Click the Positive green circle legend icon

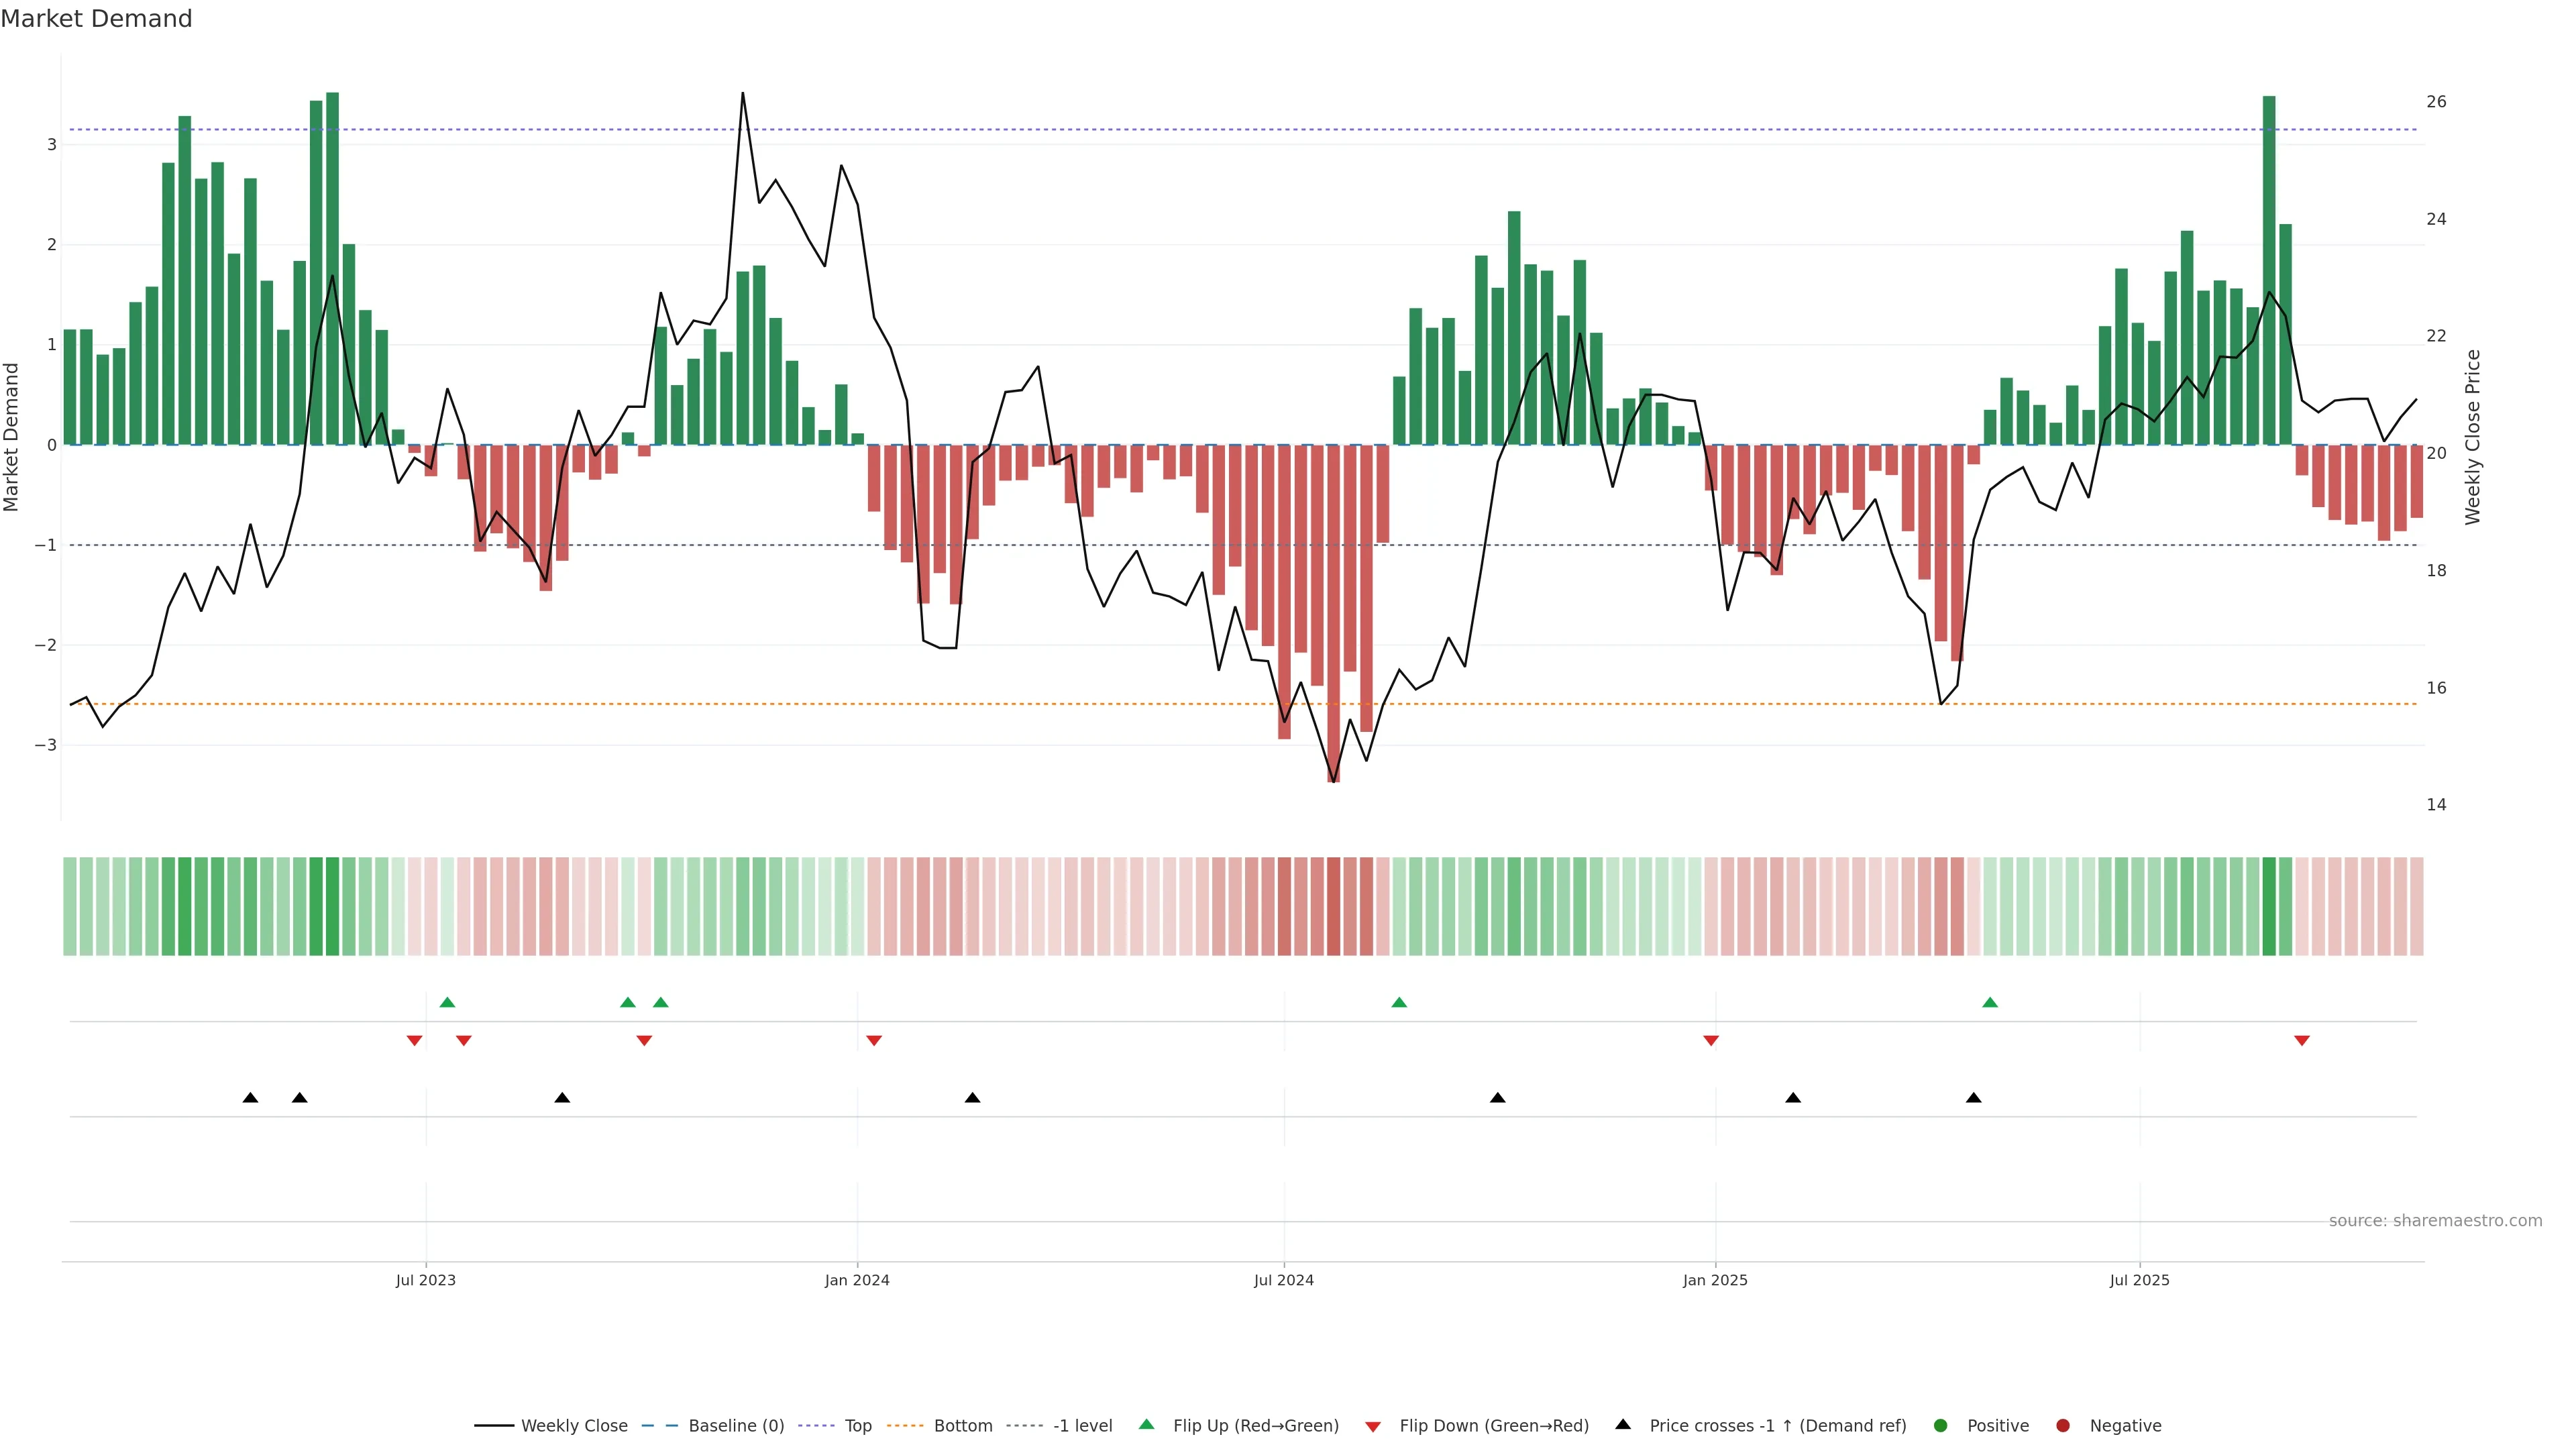[1941, 1426]
